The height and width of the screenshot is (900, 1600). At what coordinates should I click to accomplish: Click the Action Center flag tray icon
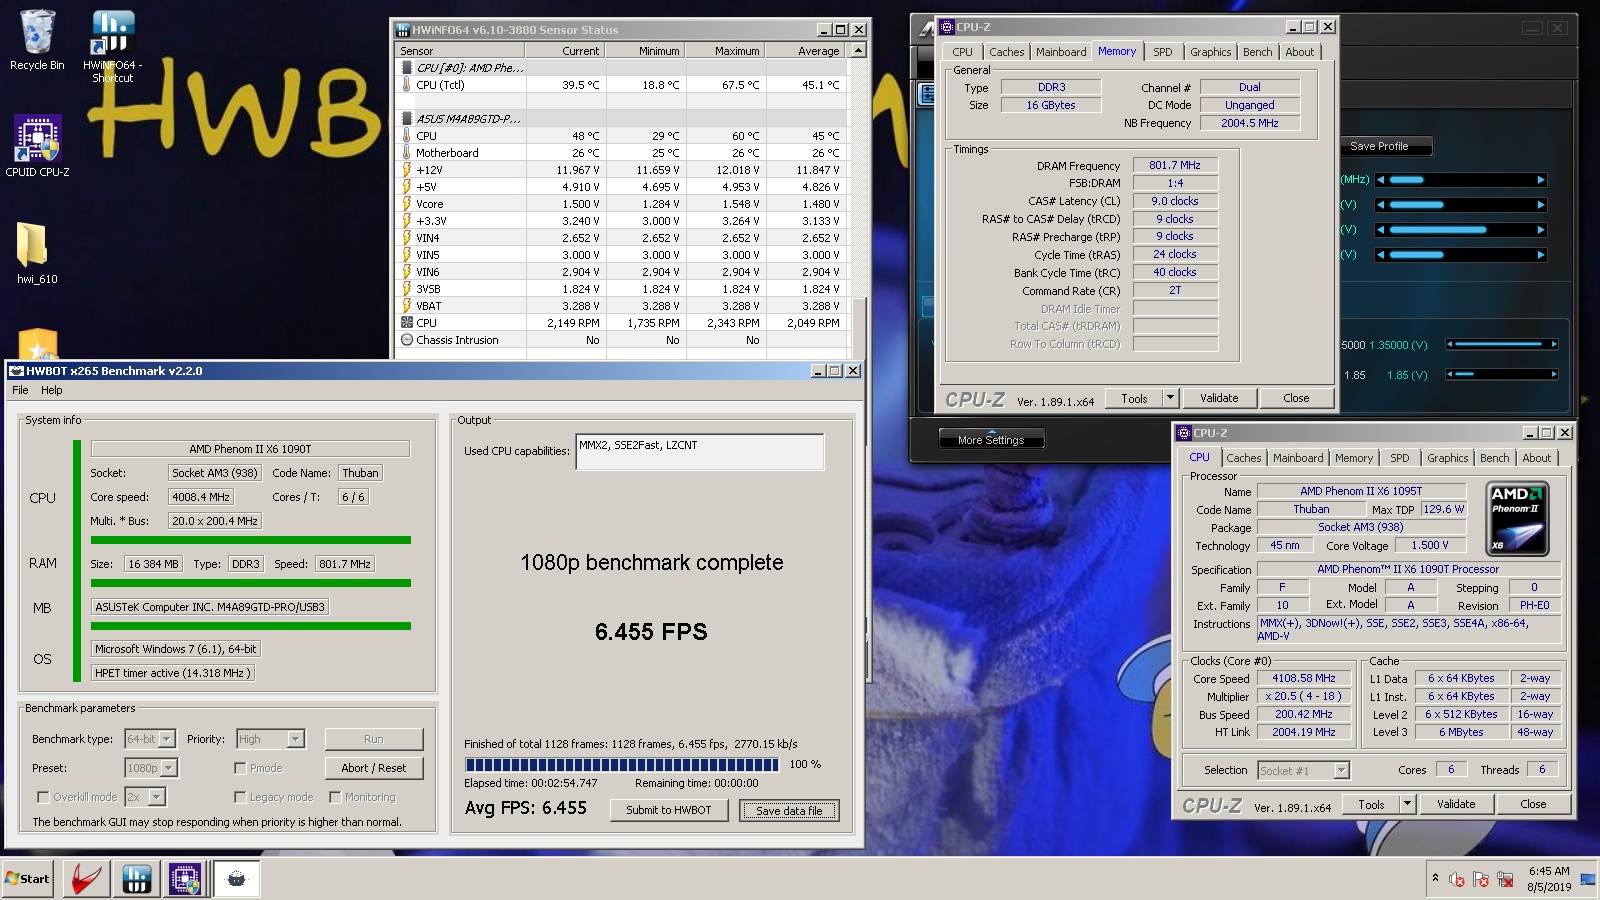(1481, 880)
